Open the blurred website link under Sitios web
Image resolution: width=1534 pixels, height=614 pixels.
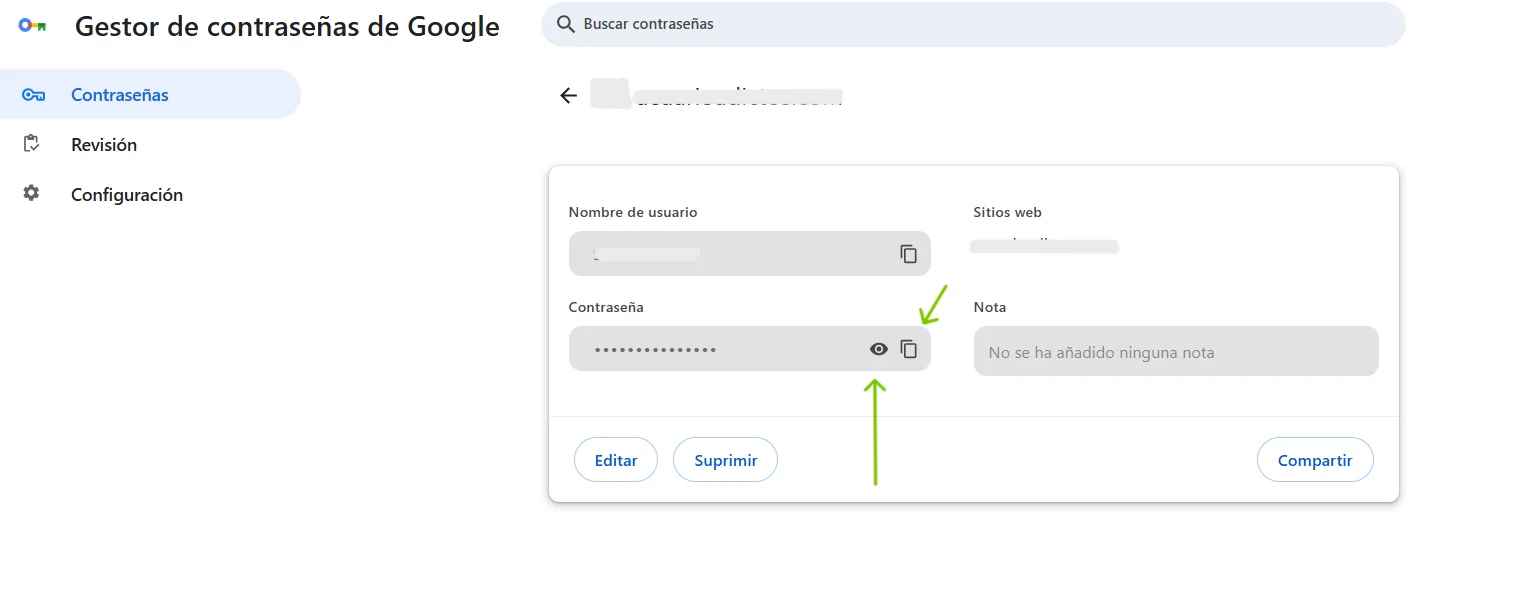coord(1044,245)
